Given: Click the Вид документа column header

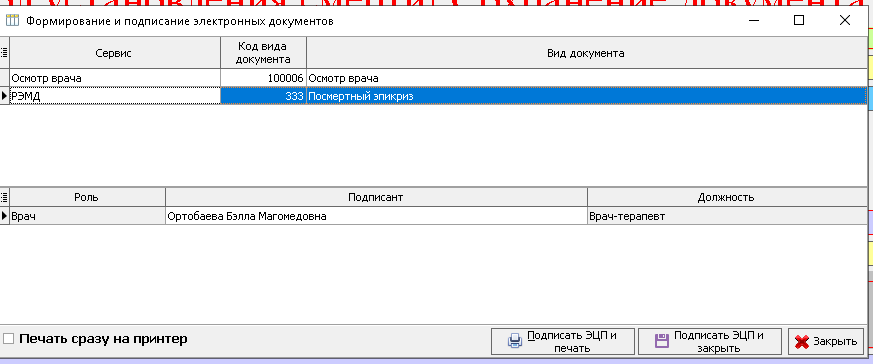Looking at the screenshot, I should (x=586, y=53).
